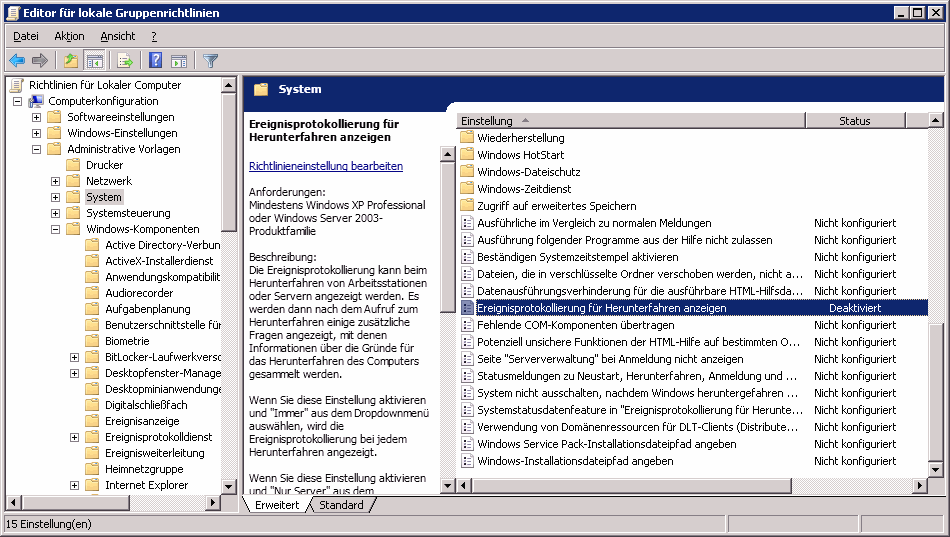Click the Up one level folder icon
The height and width of the screenshot is (537, 950).
[x=71, y=61]
